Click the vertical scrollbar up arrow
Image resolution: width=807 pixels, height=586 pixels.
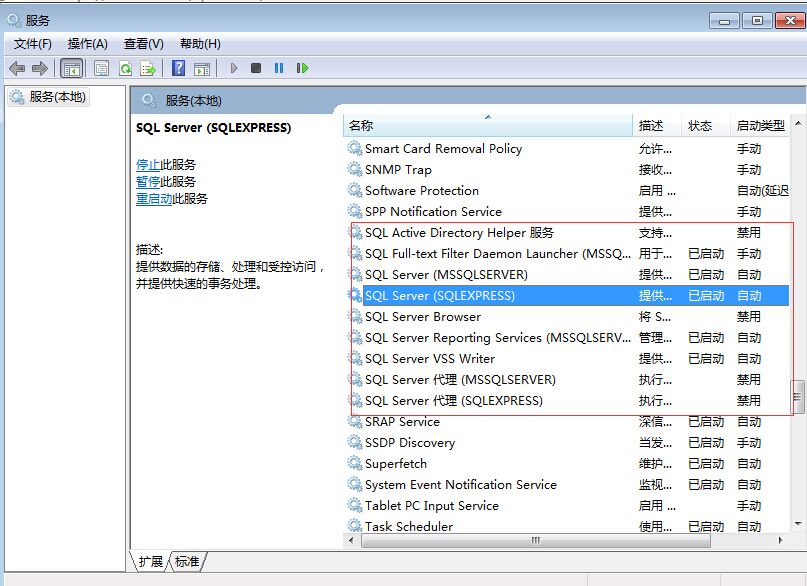point(798,123)
